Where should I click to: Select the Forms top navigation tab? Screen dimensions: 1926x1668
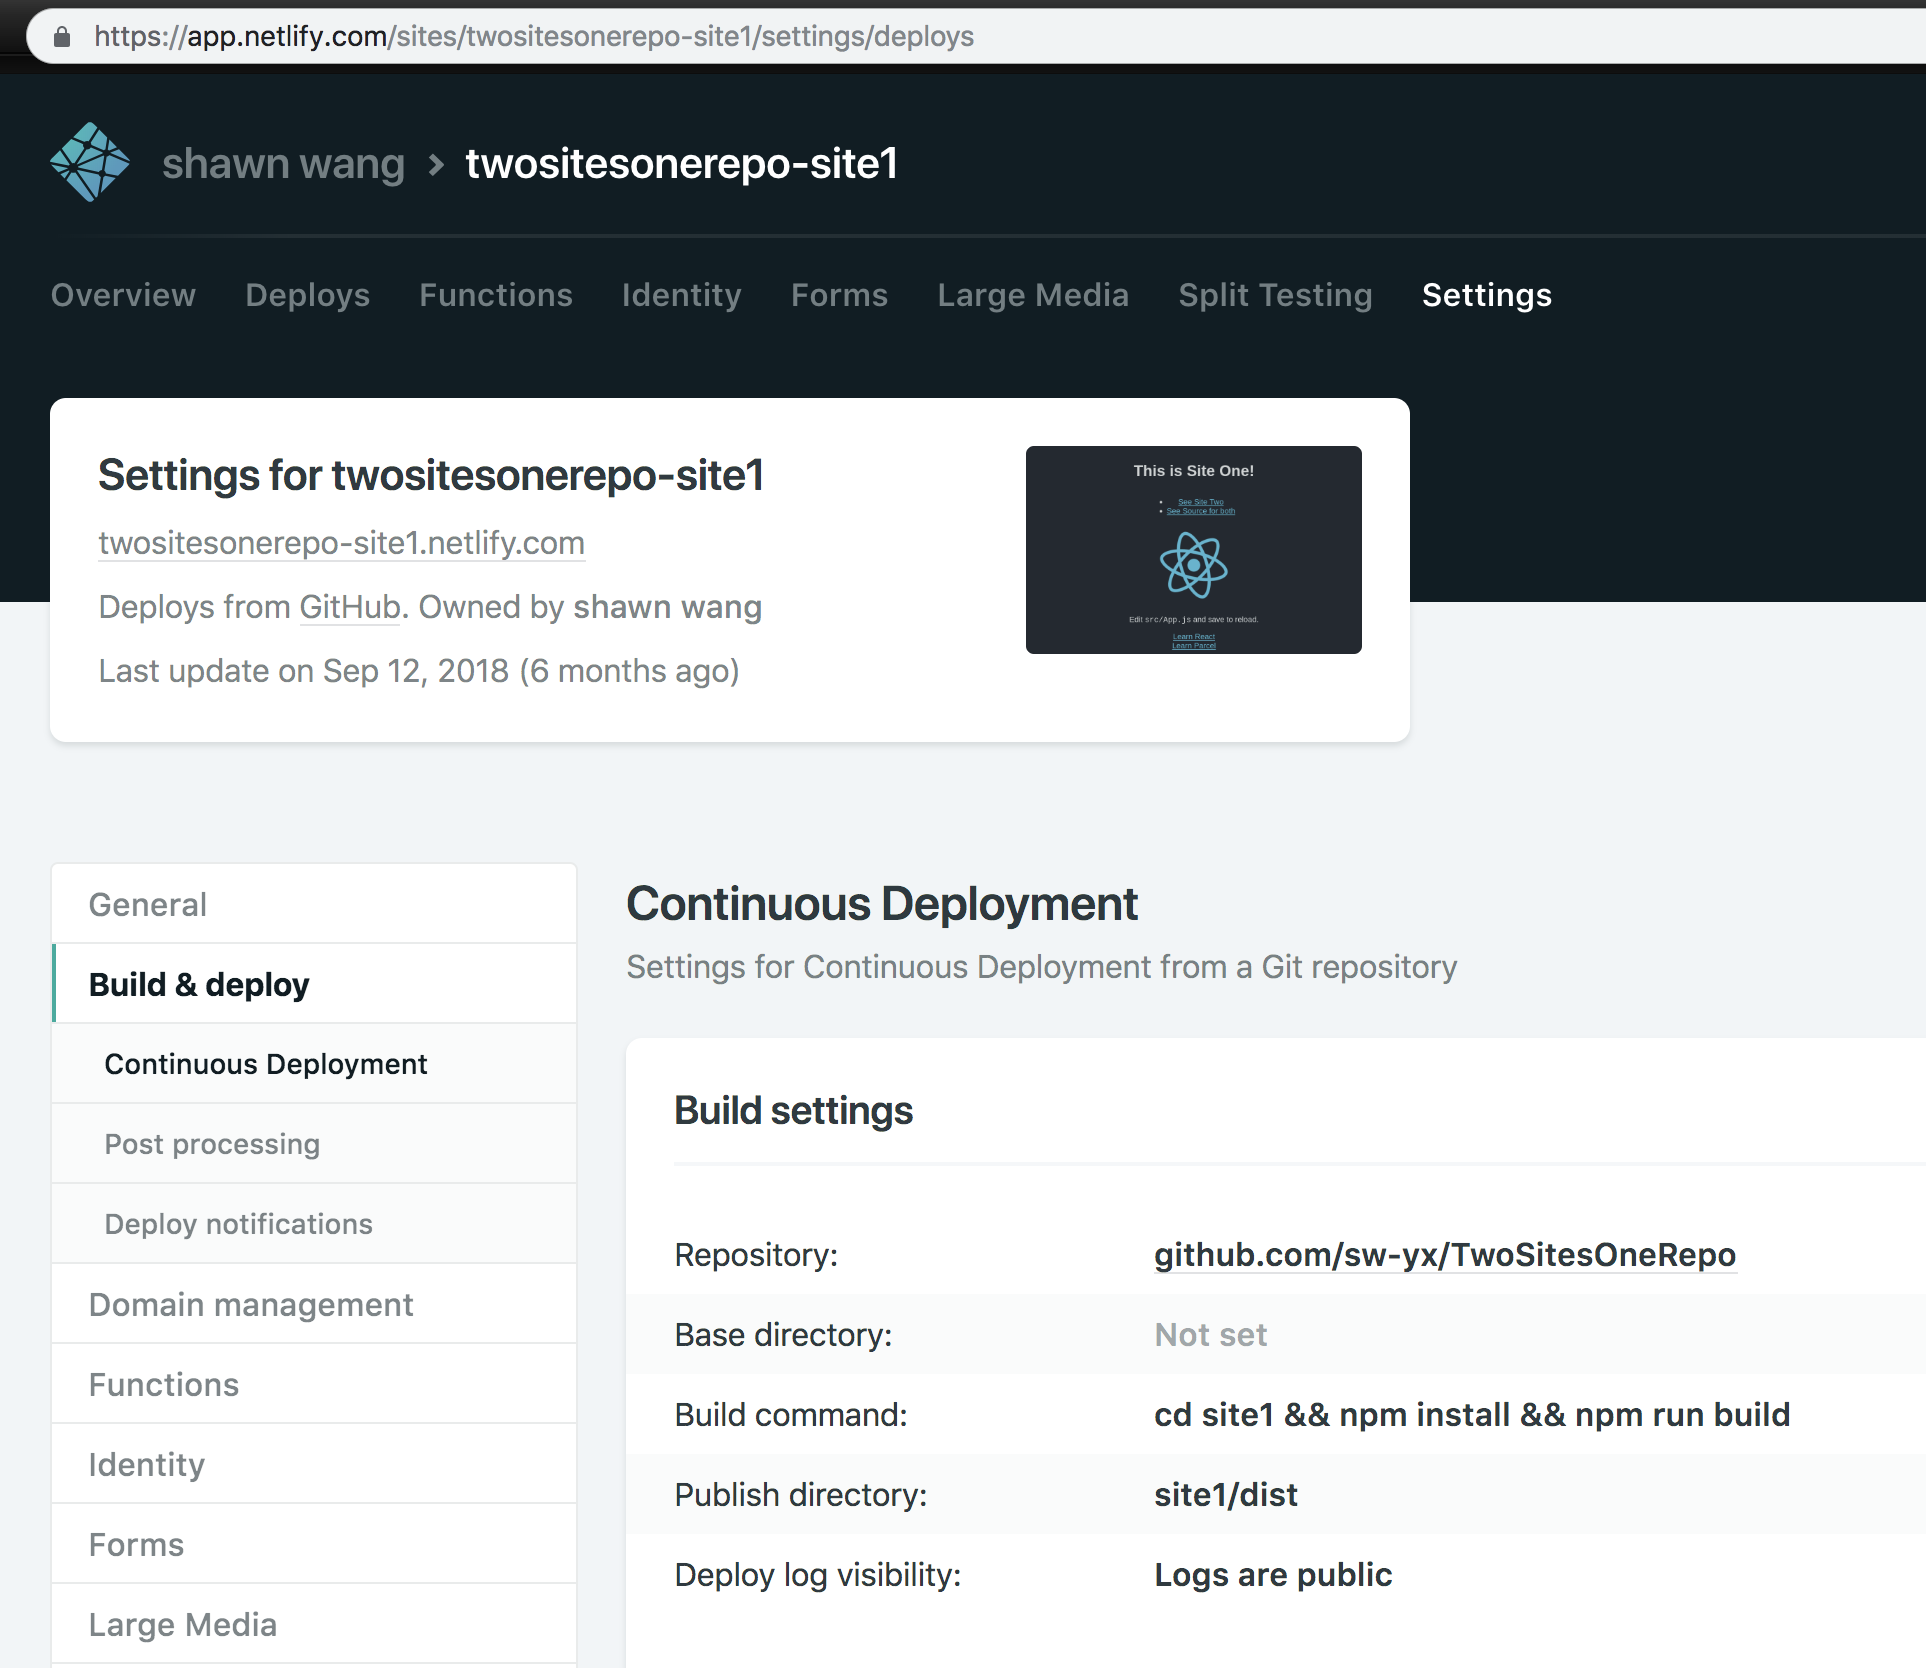tap(839, 295)
